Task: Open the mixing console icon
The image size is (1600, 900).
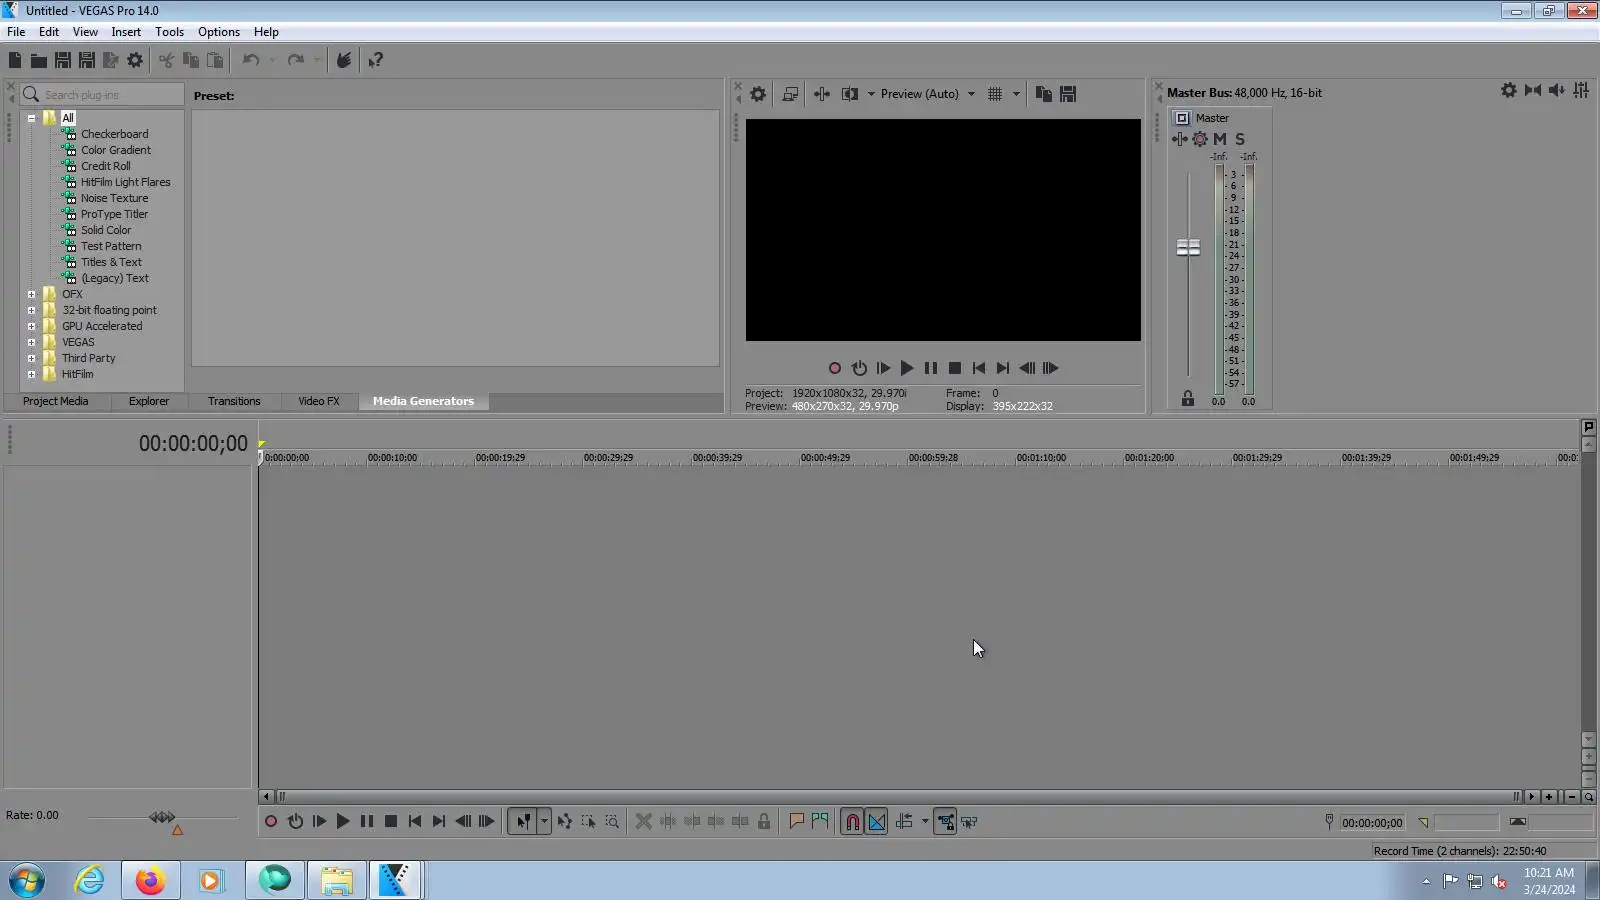Action: click(x=1581, y=91)
